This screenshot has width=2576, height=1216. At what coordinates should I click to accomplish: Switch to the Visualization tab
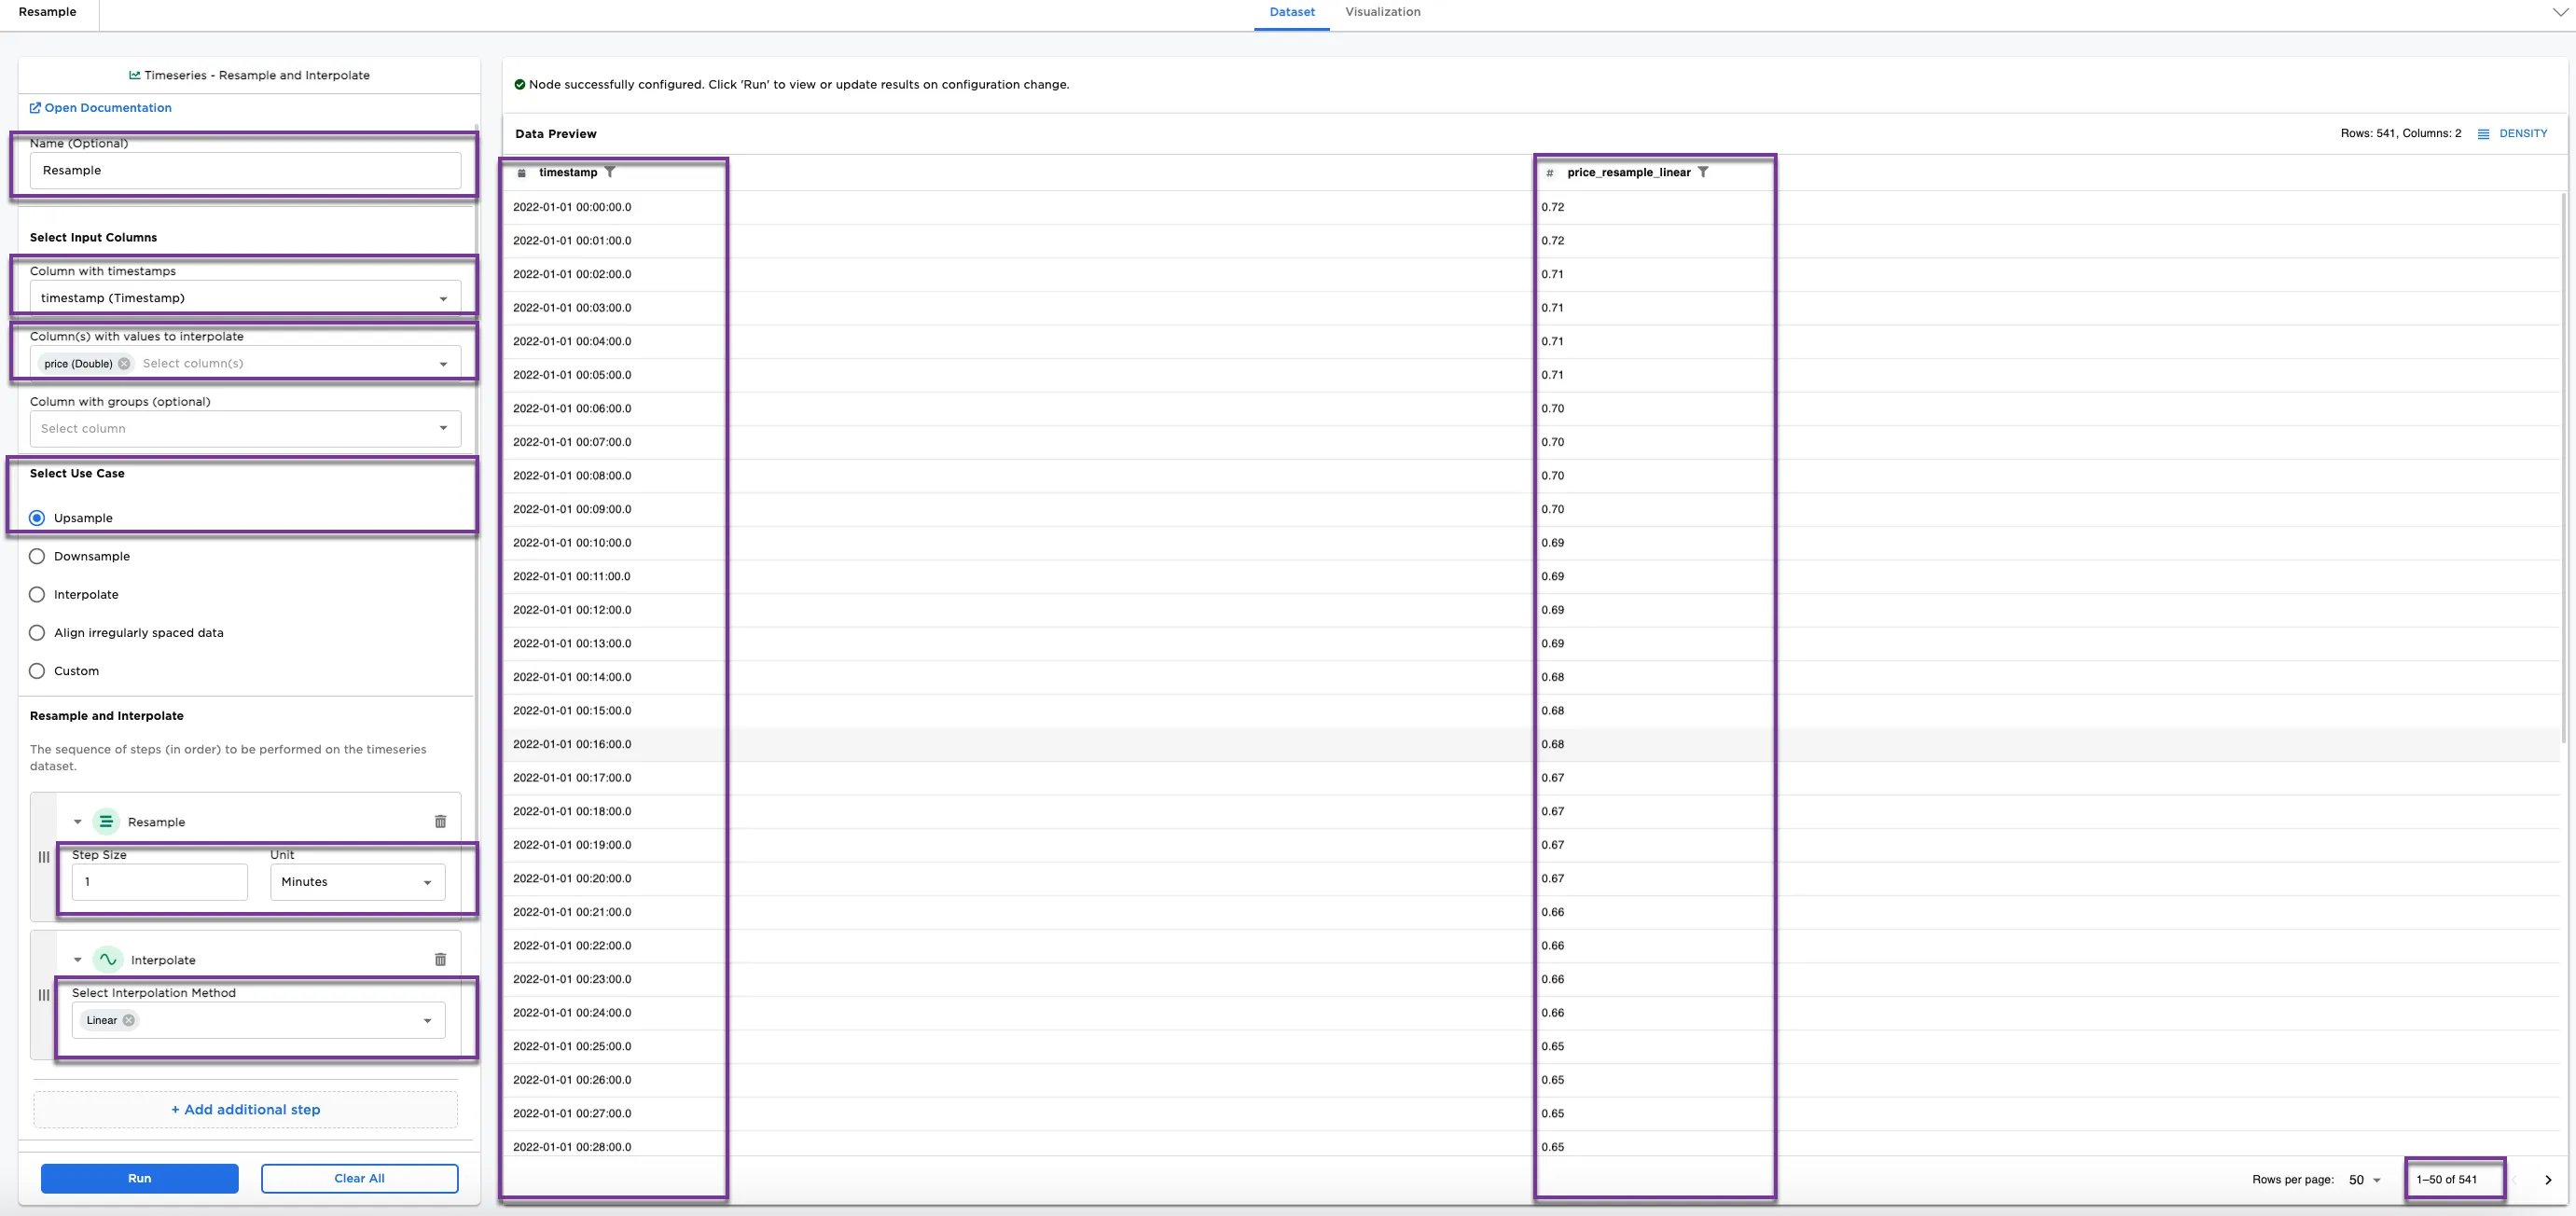tap(1382, 12)
